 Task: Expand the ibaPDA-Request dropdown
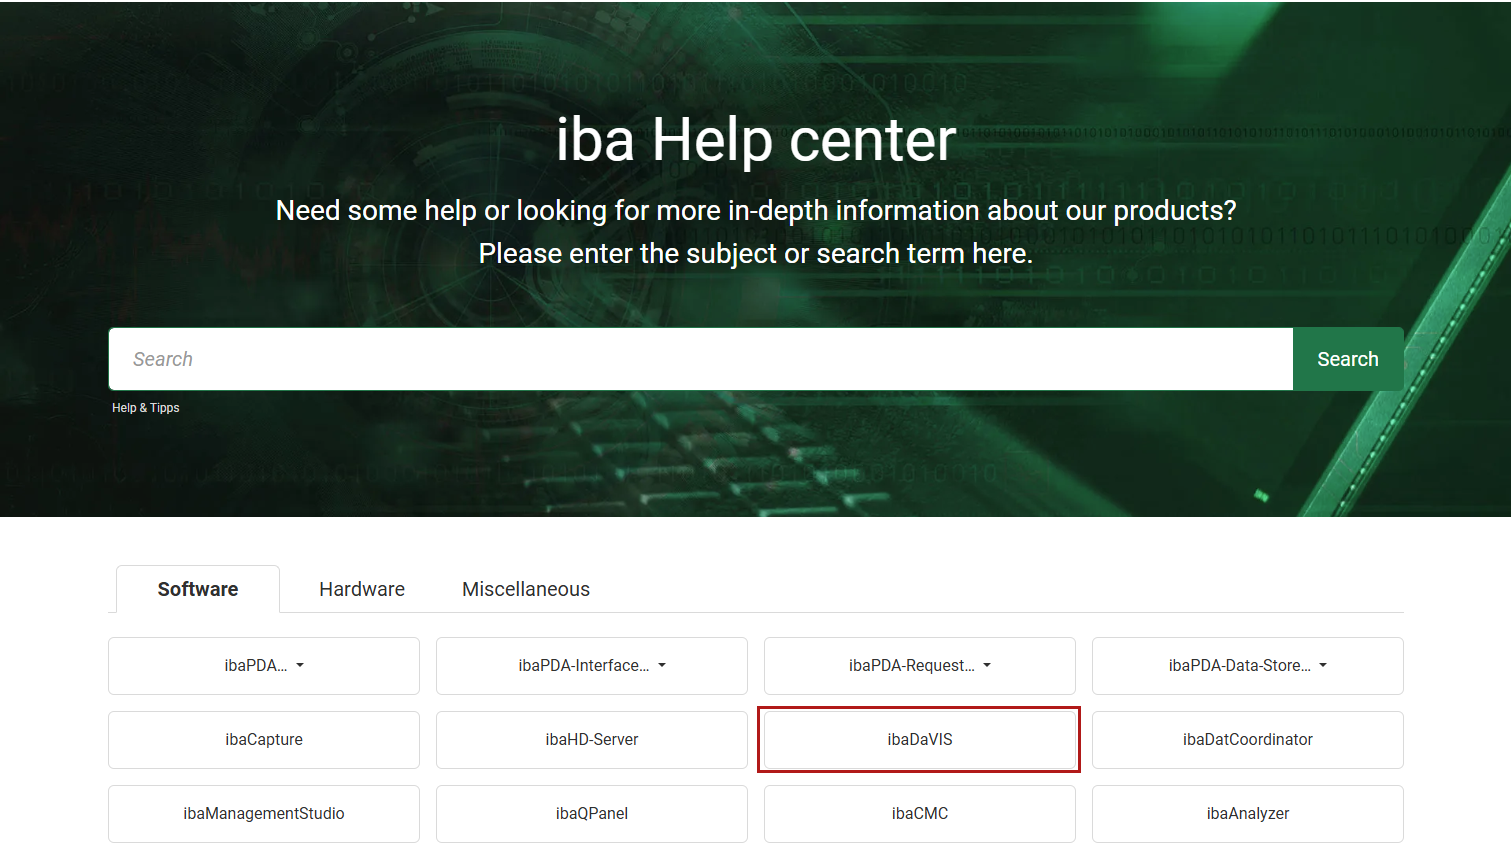pos(920,666)
